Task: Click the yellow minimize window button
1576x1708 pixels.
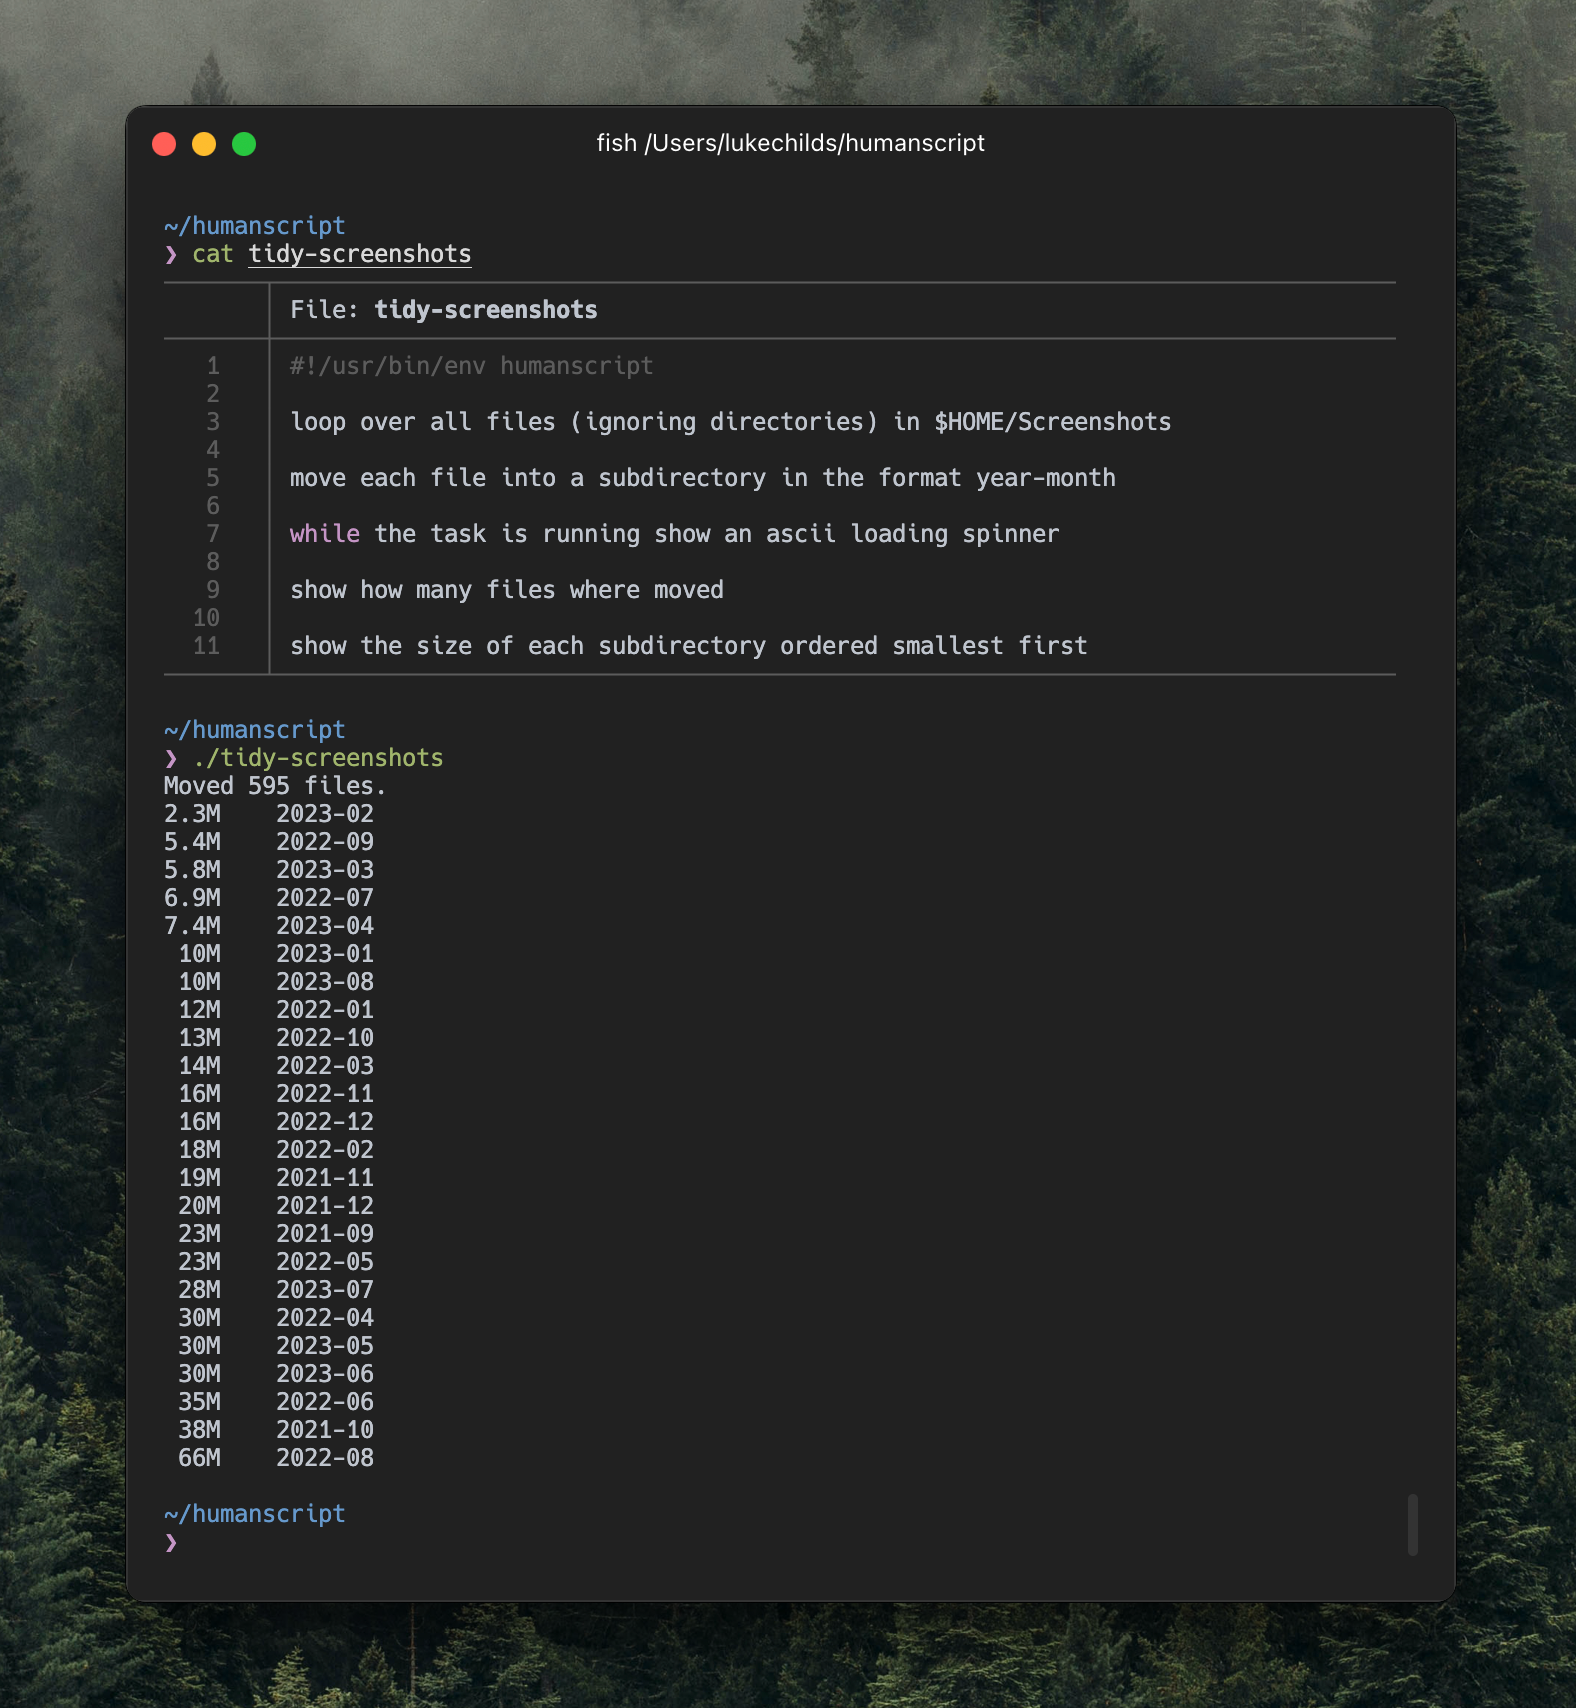Action: click(204, 144)
